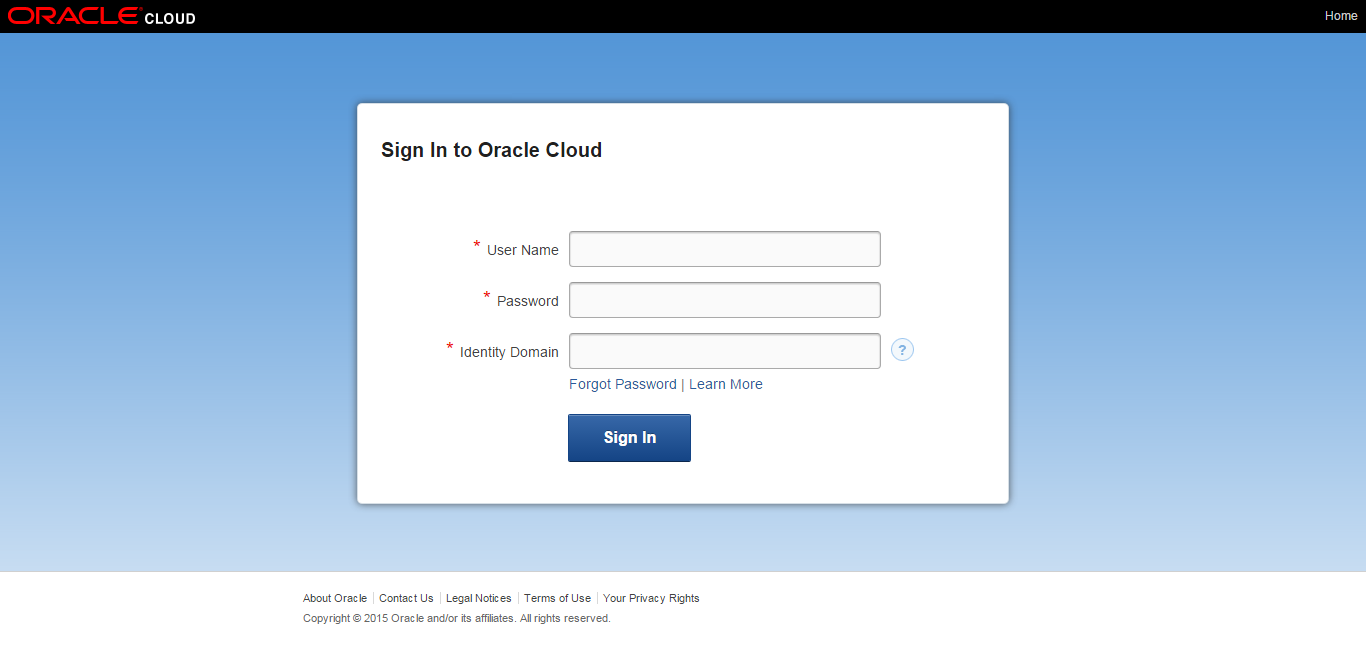
Task: Open the Forgot Password link
Action: (623, 384)
